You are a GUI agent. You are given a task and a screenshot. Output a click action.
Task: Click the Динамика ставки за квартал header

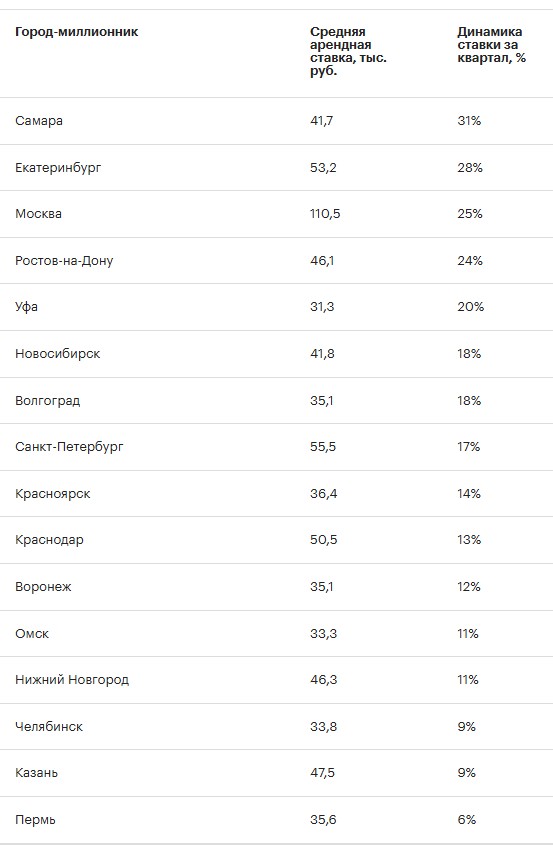click(492, 45)
